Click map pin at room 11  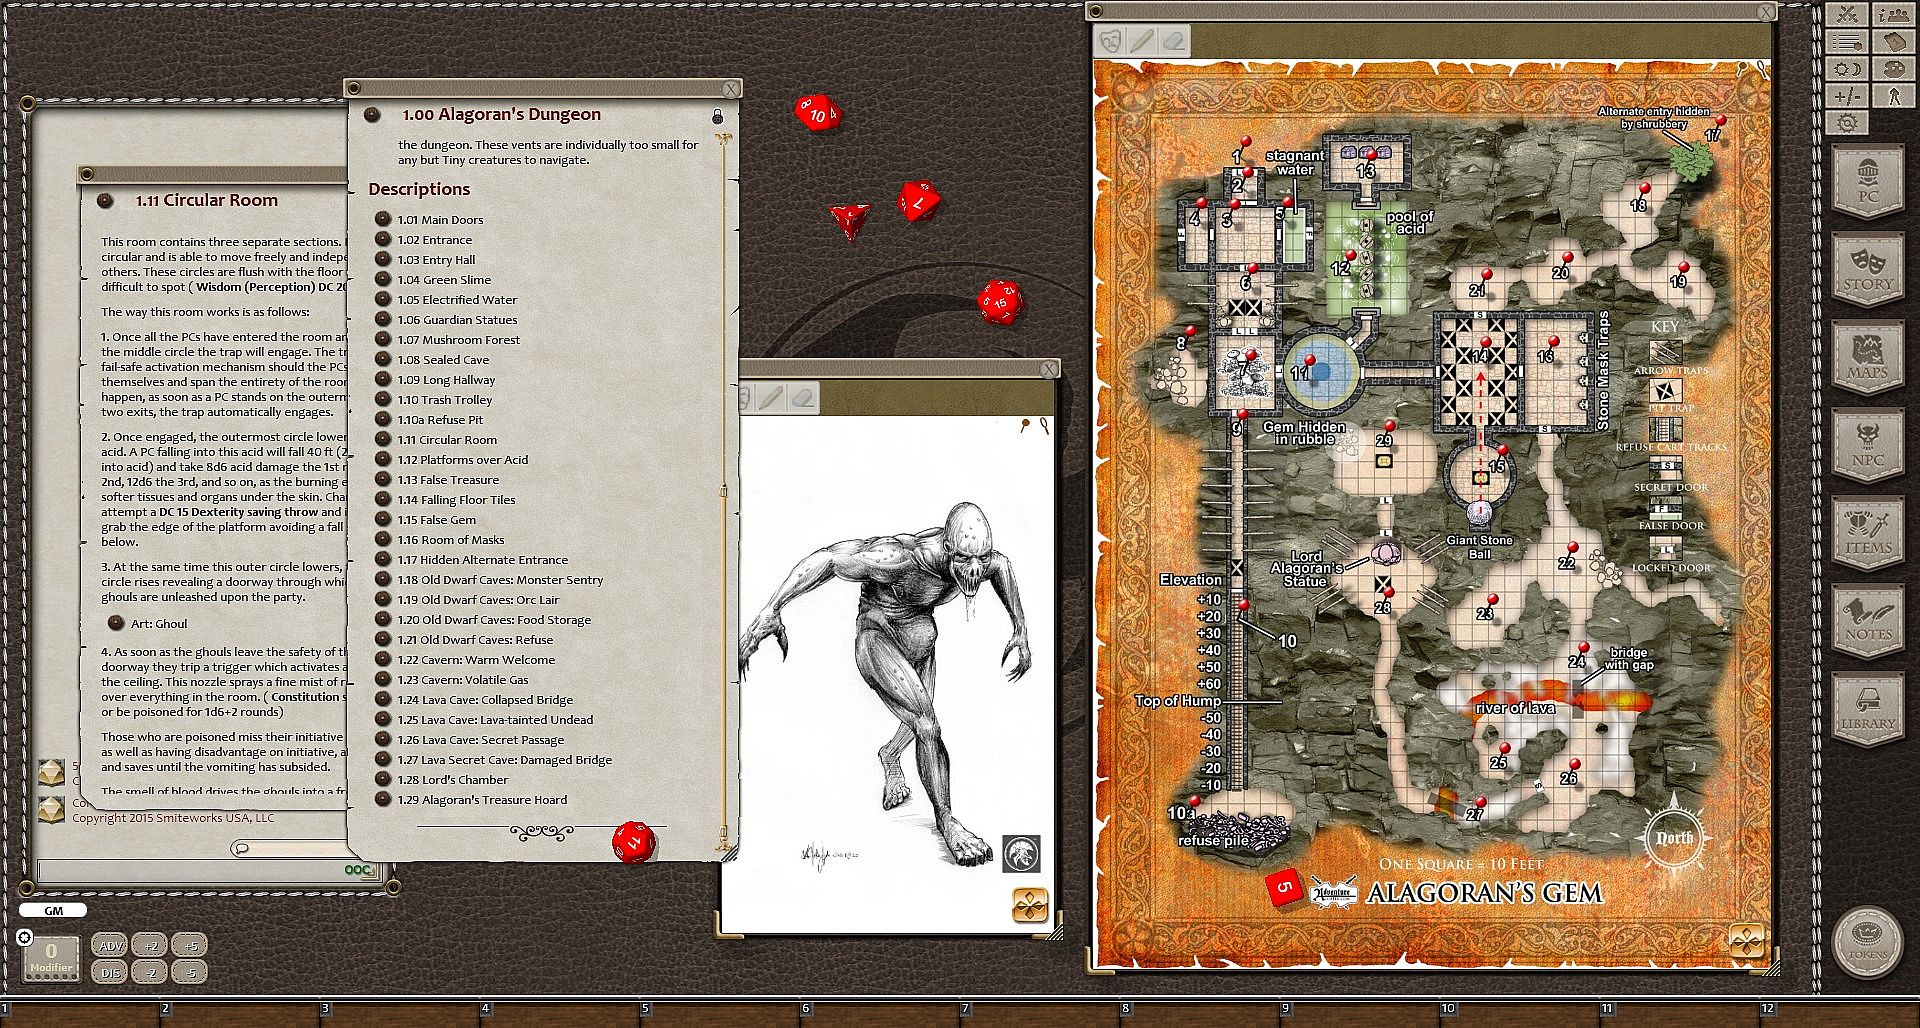(x=1309, y=362)
